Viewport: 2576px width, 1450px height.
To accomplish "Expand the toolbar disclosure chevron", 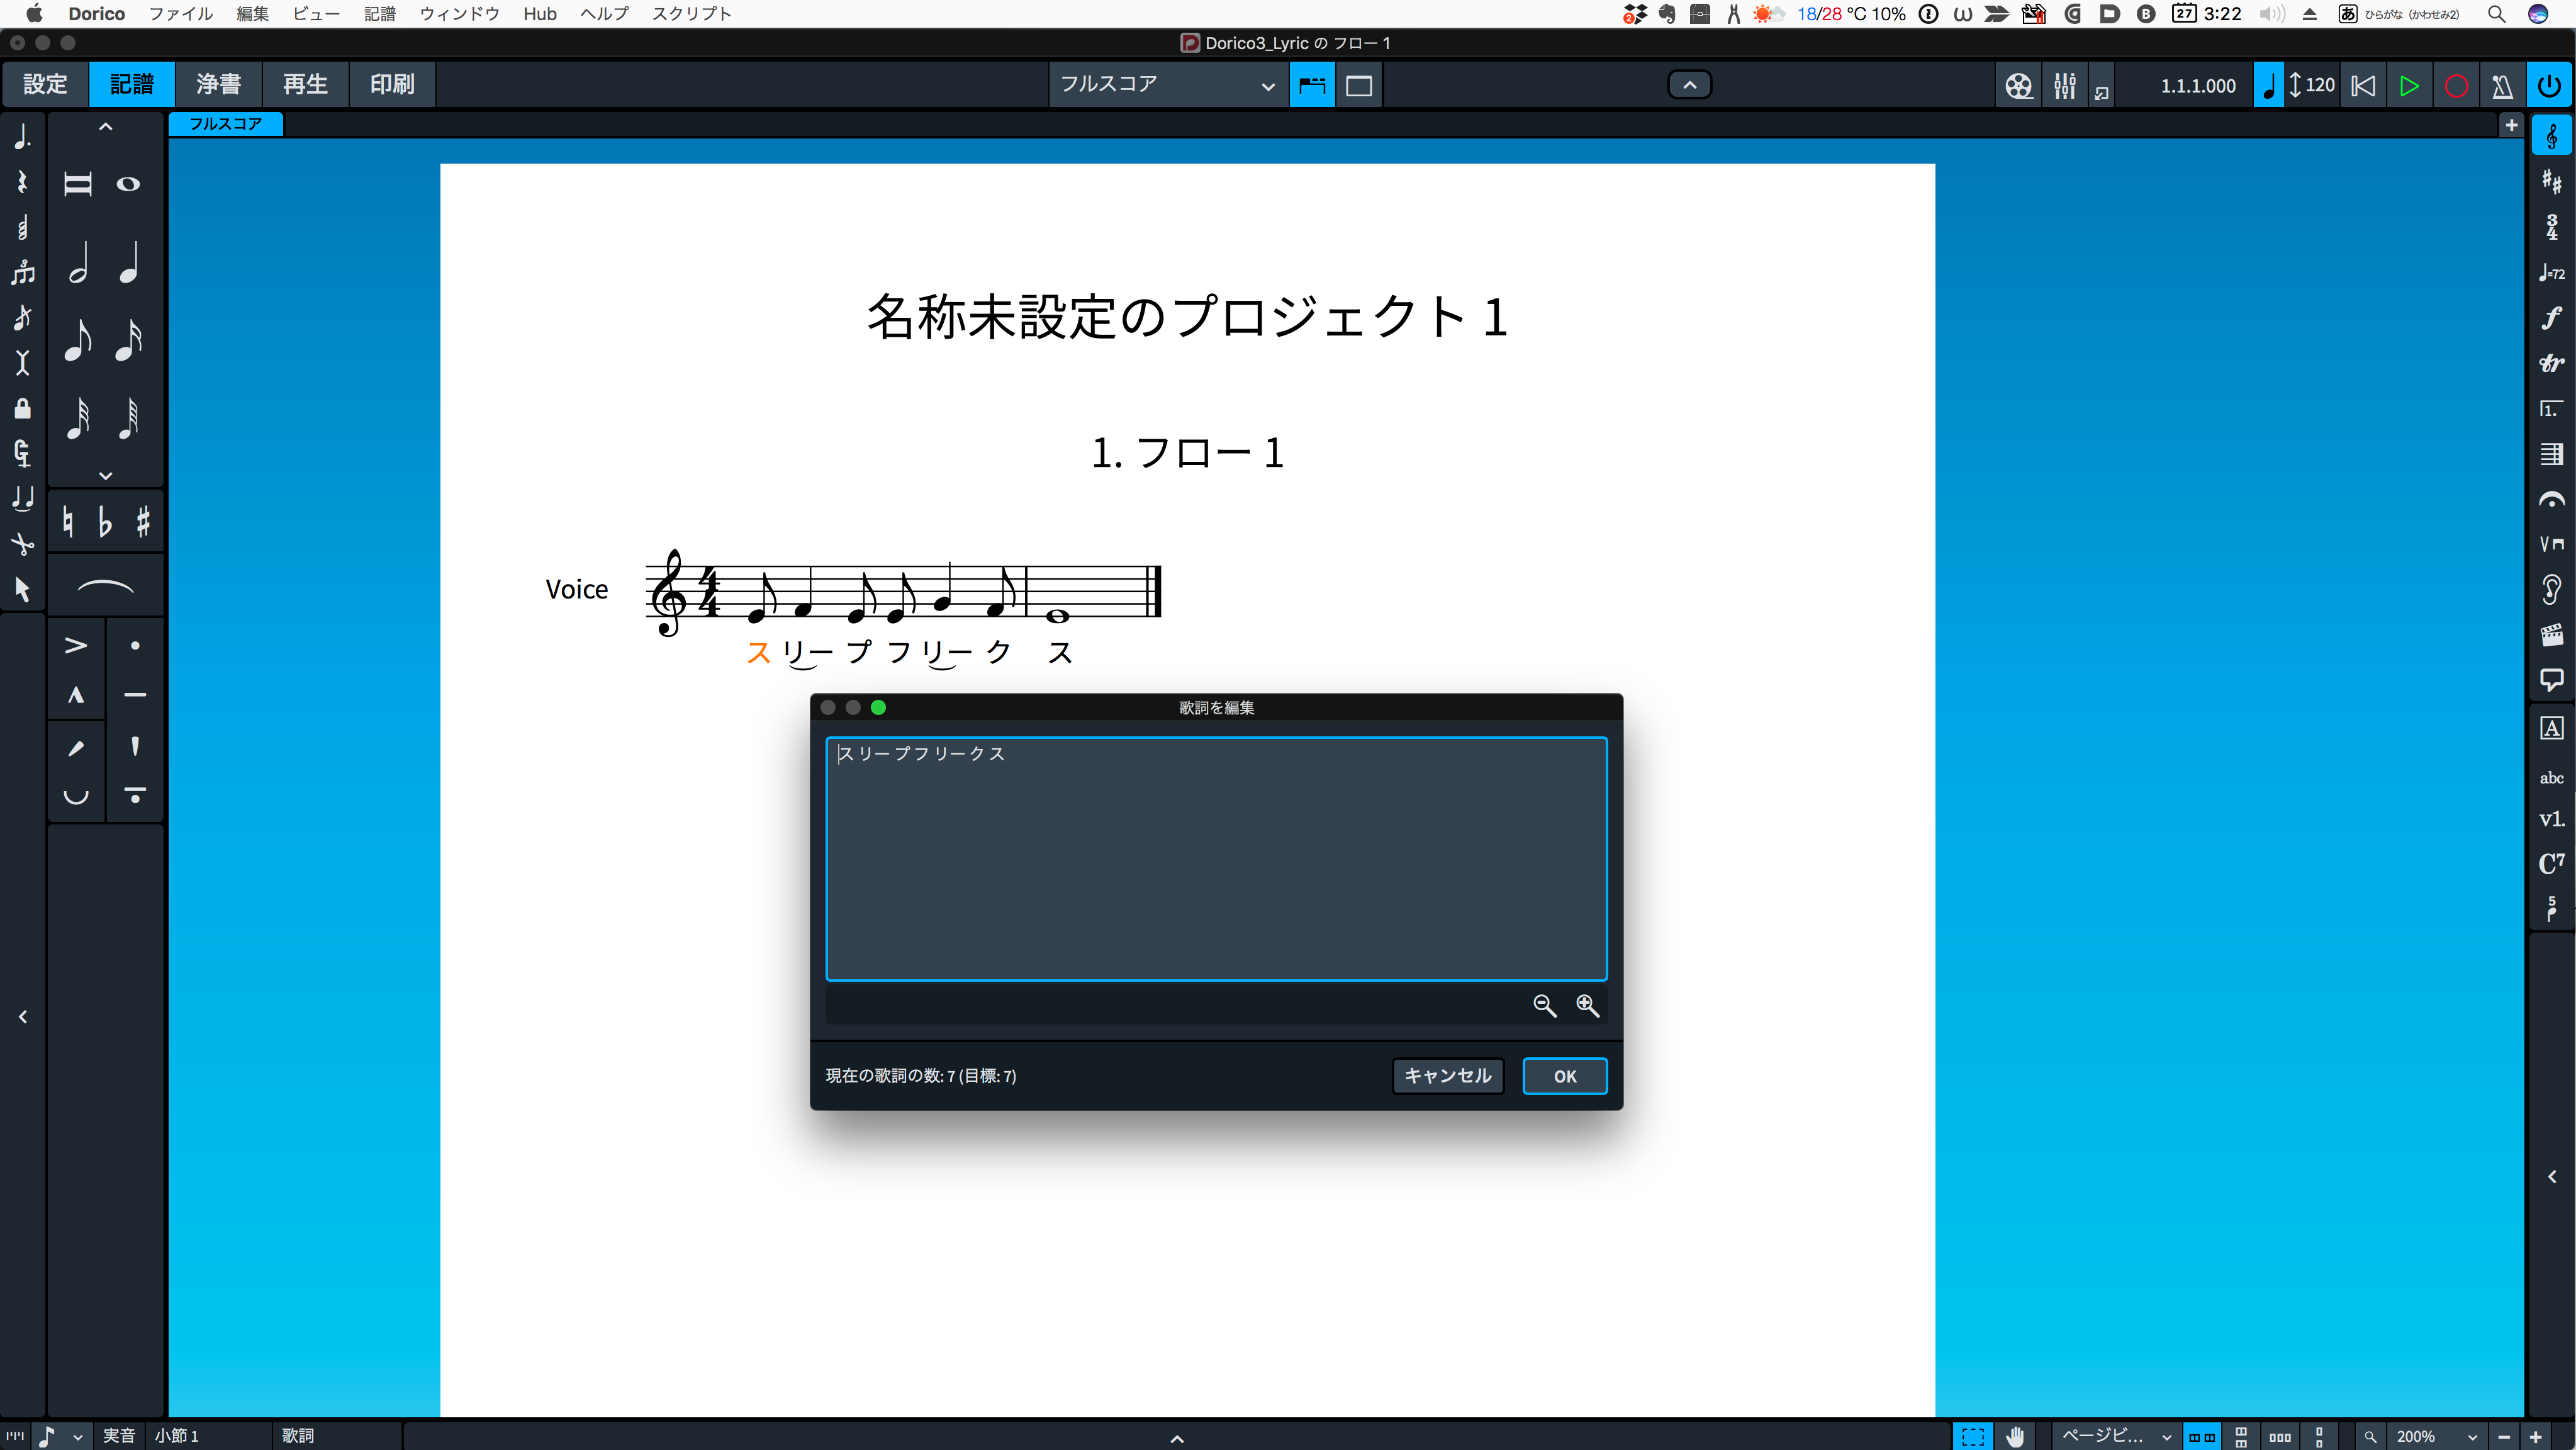I will click(x=1689, y=85).
